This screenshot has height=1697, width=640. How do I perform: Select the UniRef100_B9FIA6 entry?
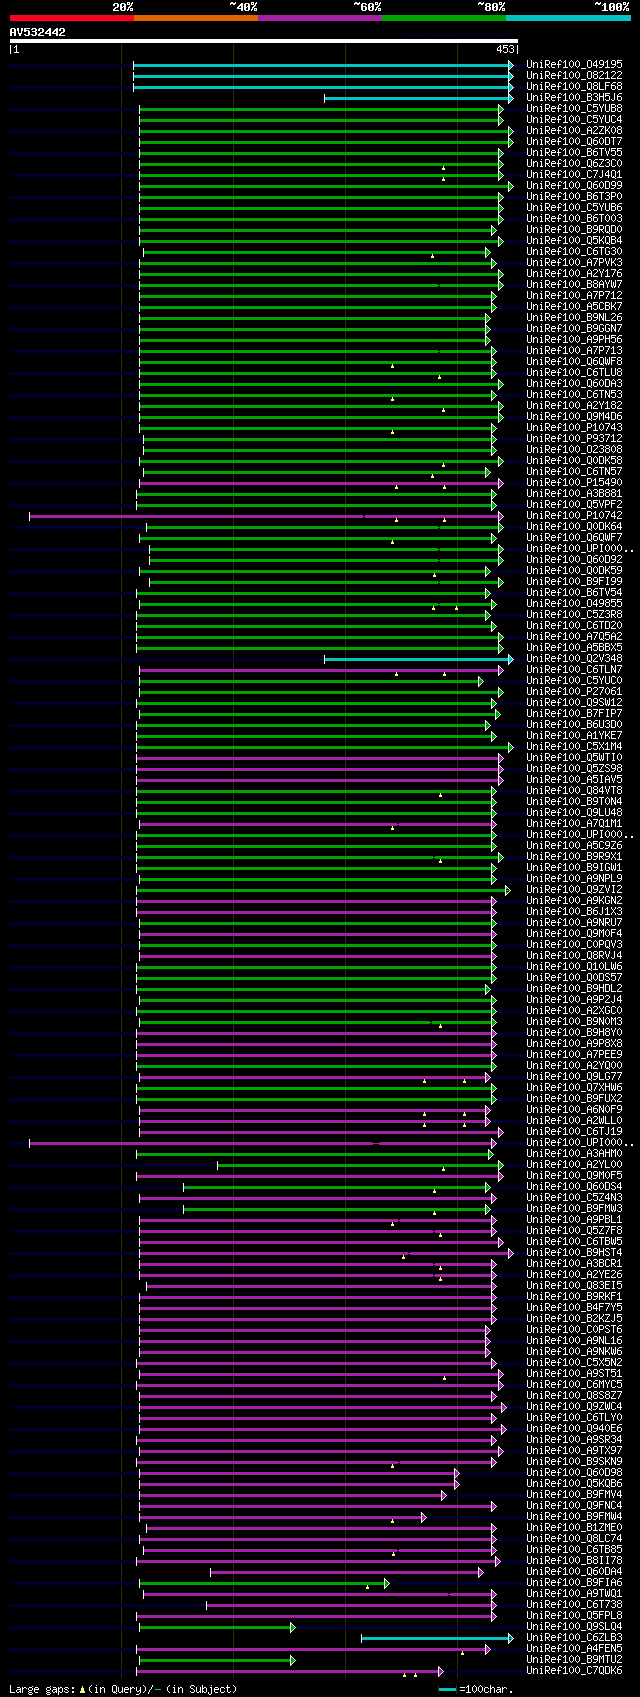pos(574,1583)
